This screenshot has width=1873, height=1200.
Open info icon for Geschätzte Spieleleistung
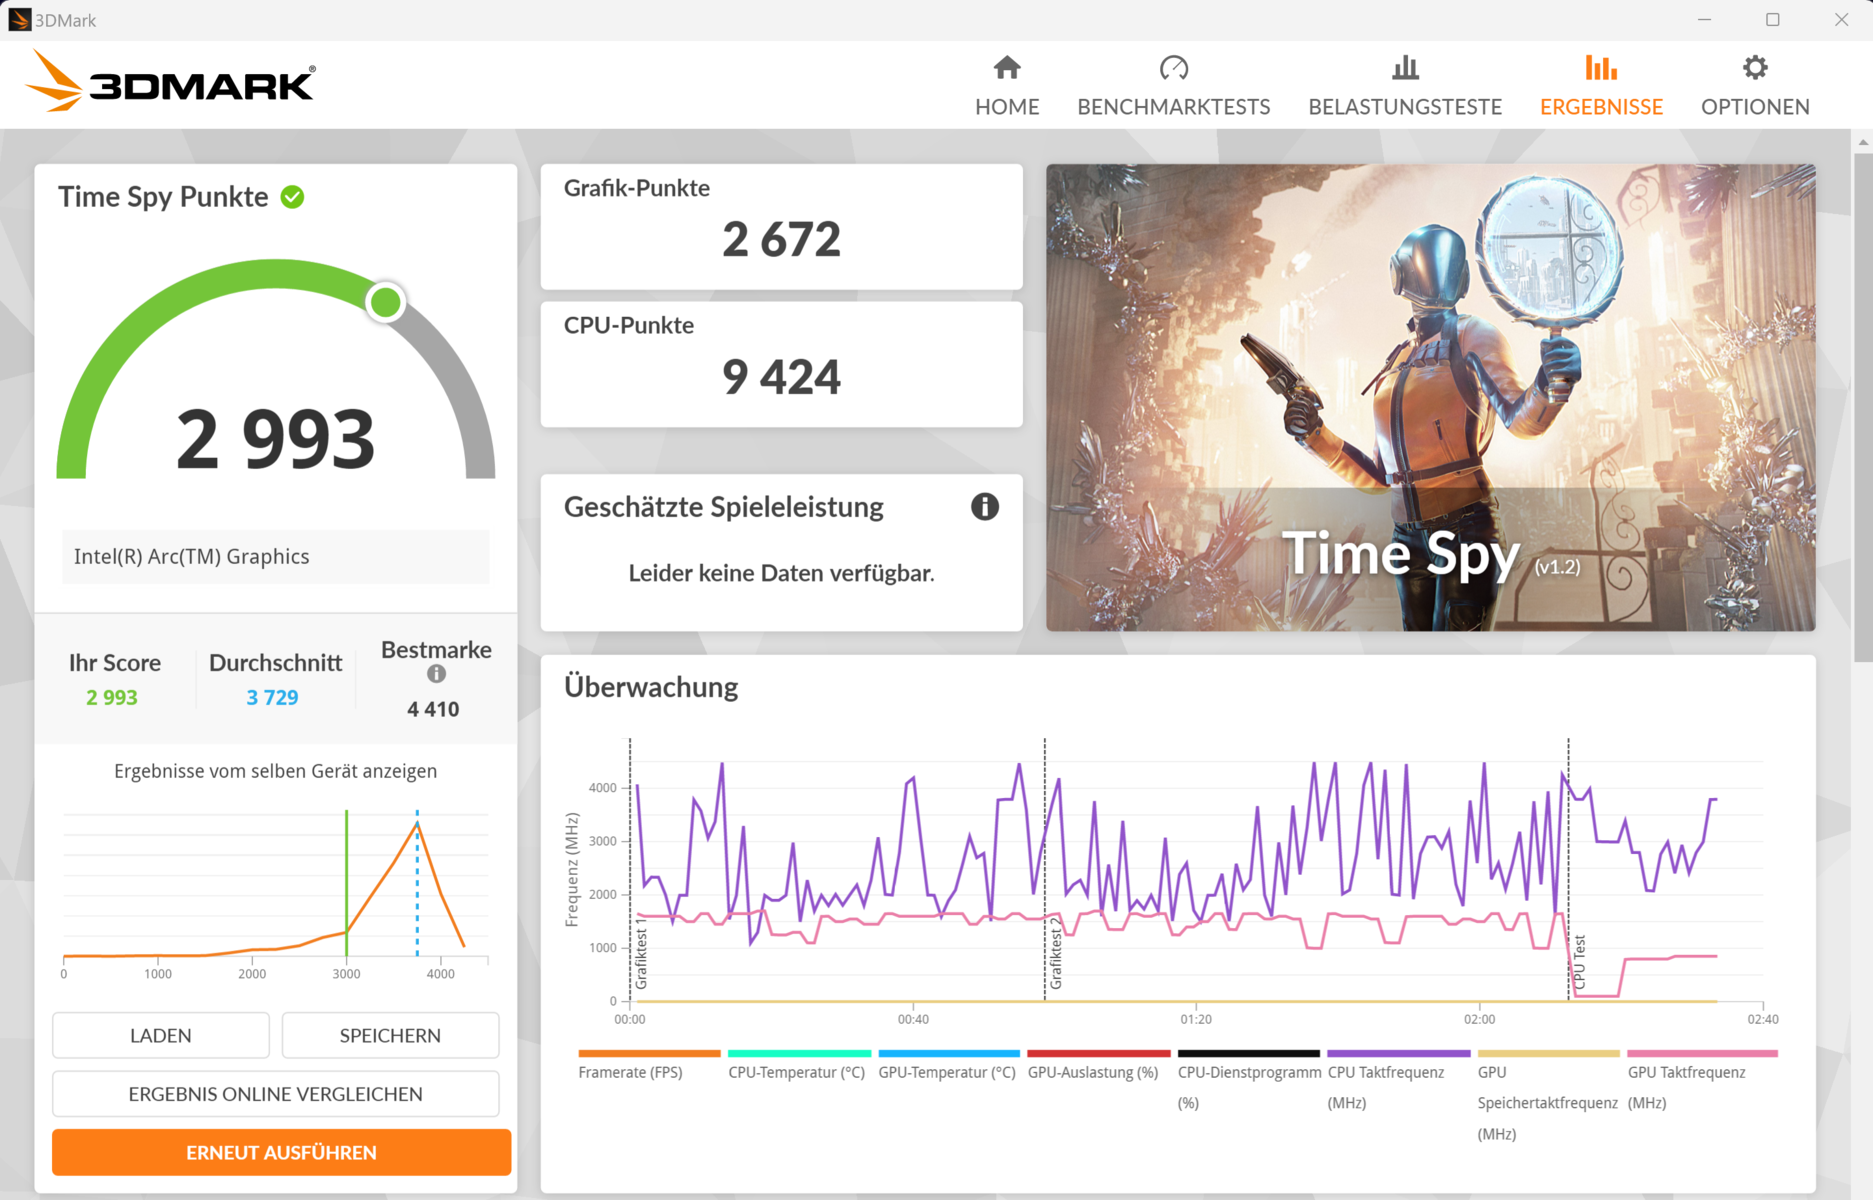[x=985, y=507]
